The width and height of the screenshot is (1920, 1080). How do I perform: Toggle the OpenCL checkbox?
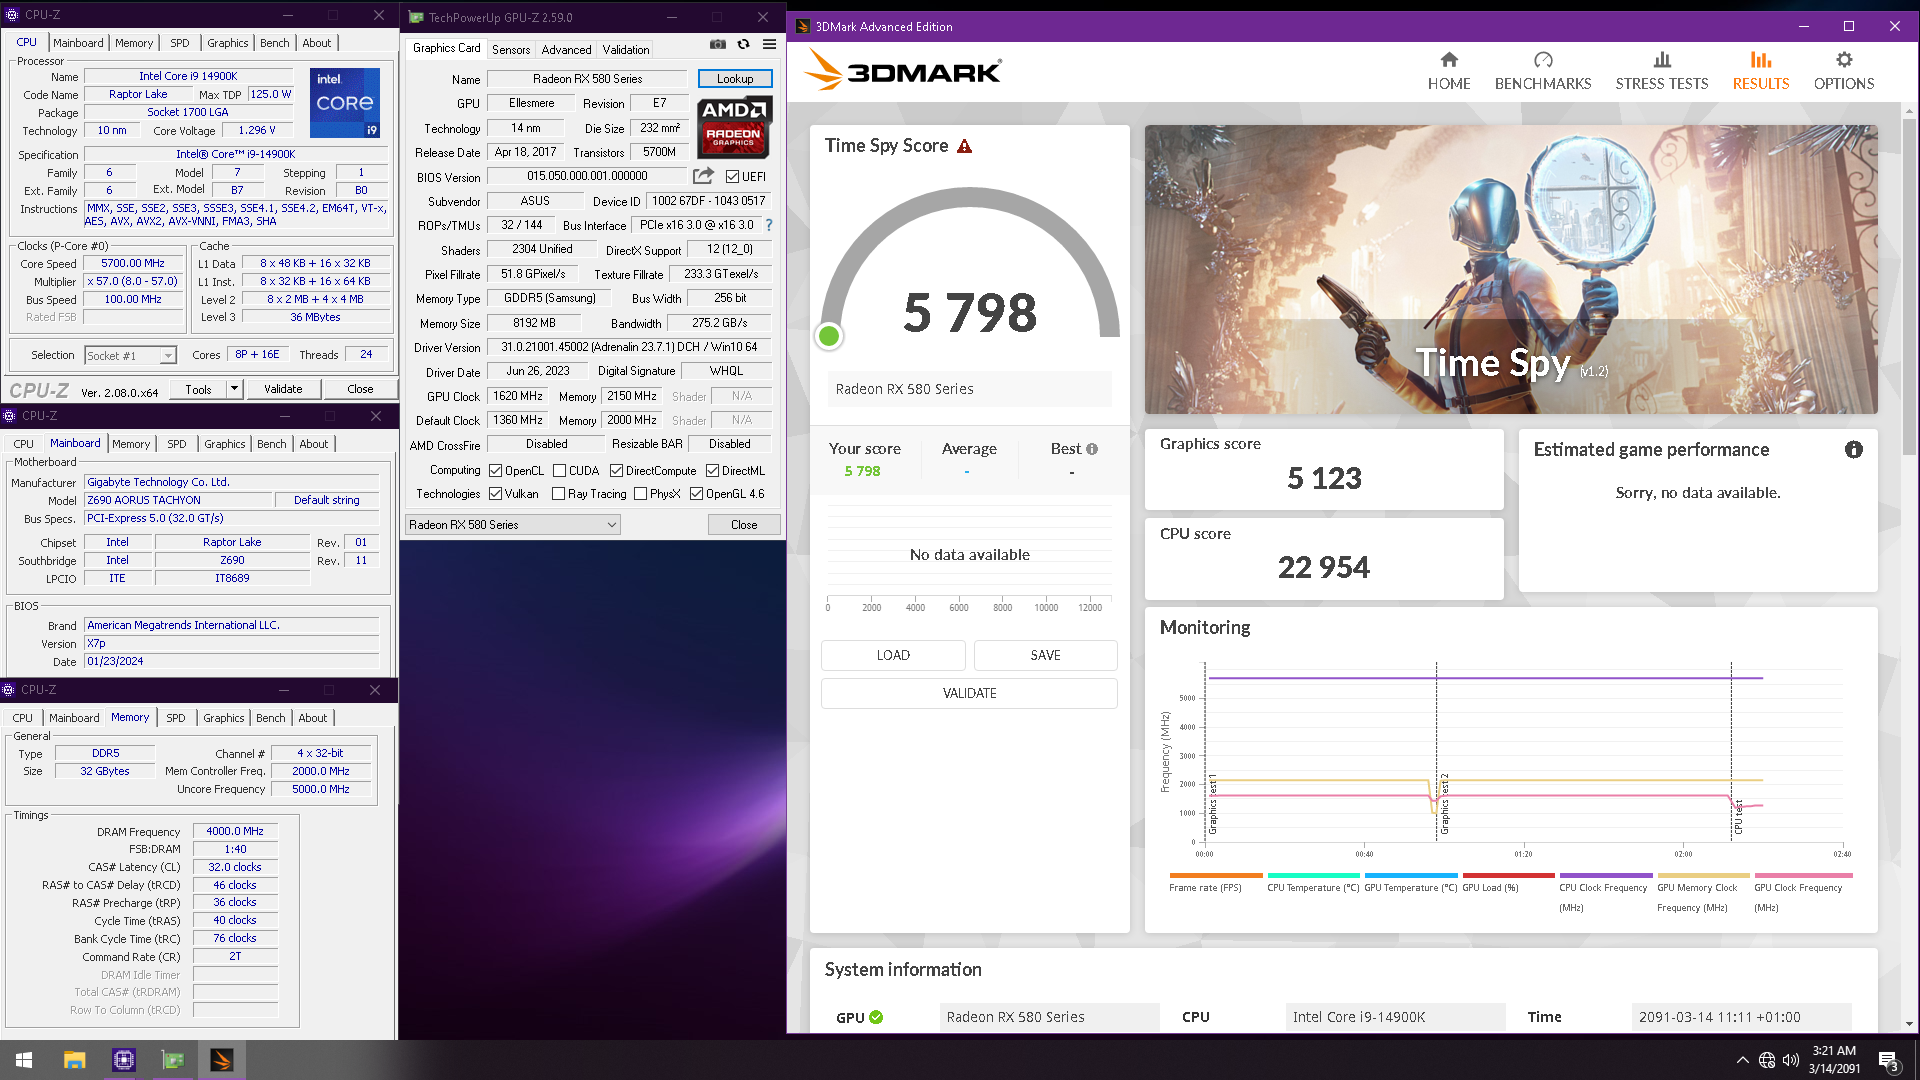click(495, 471)
